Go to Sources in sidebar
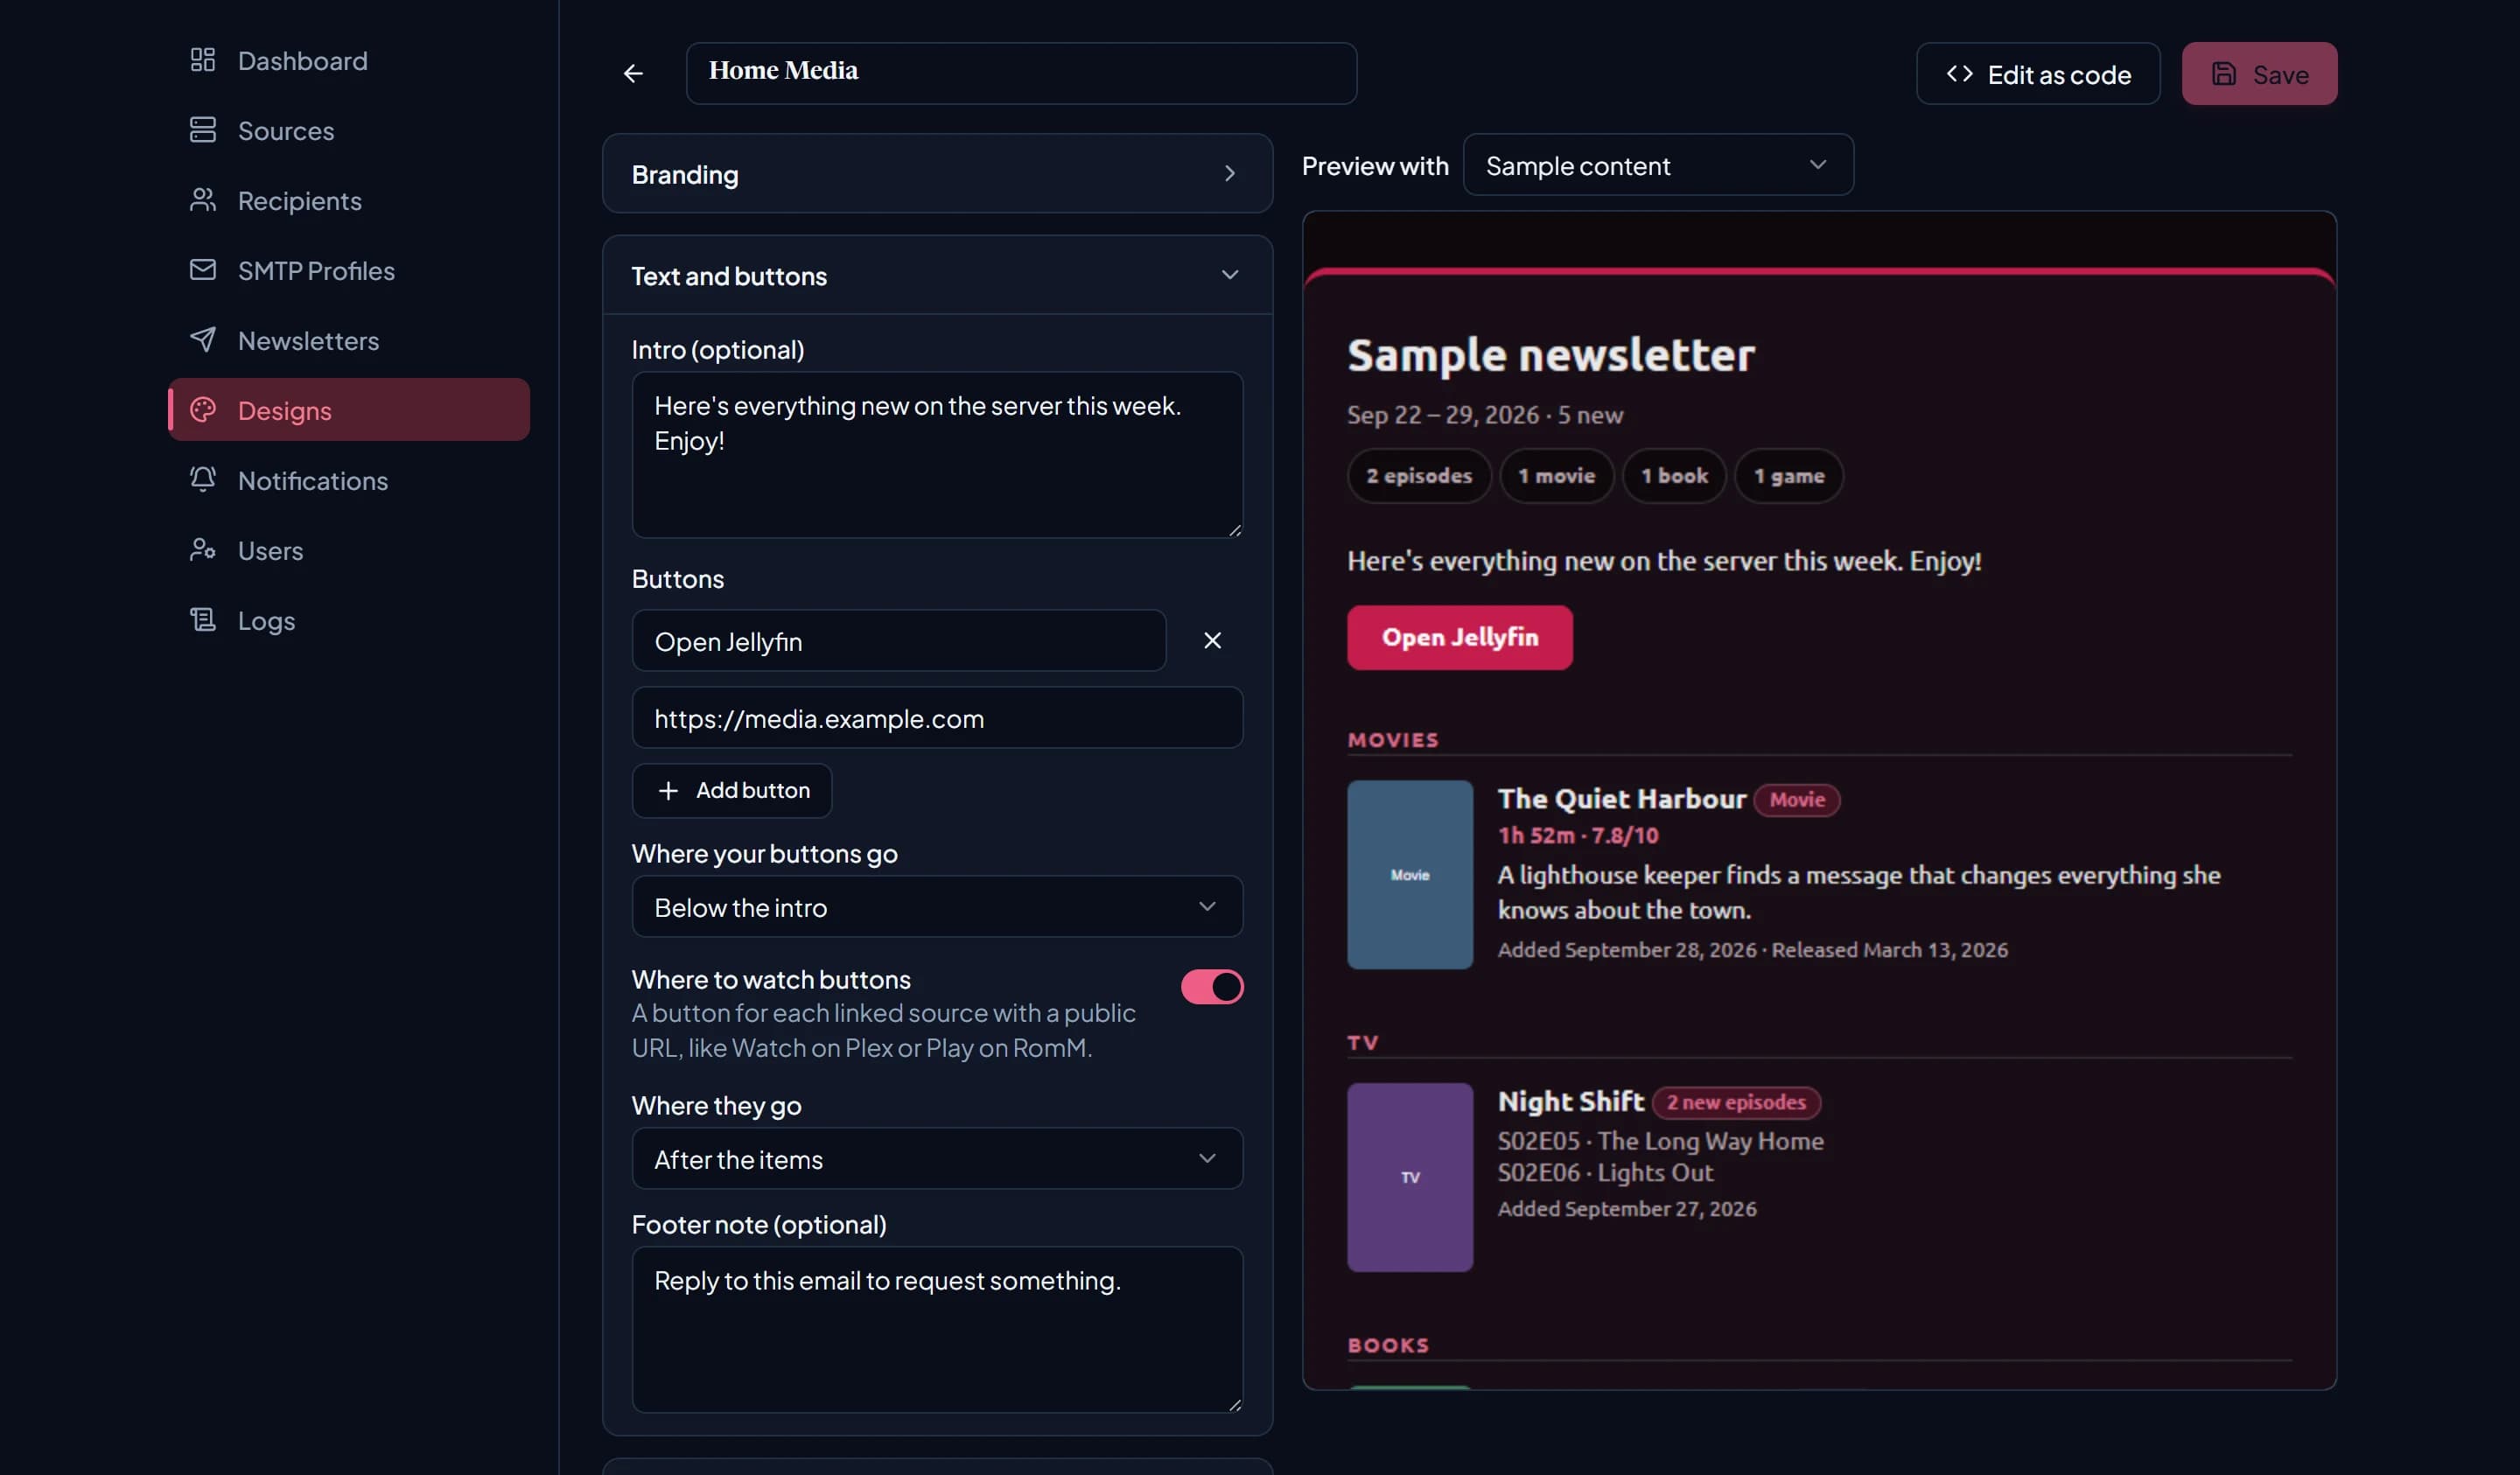This screenshot has height=1475, width=2520. coord(349,130)
